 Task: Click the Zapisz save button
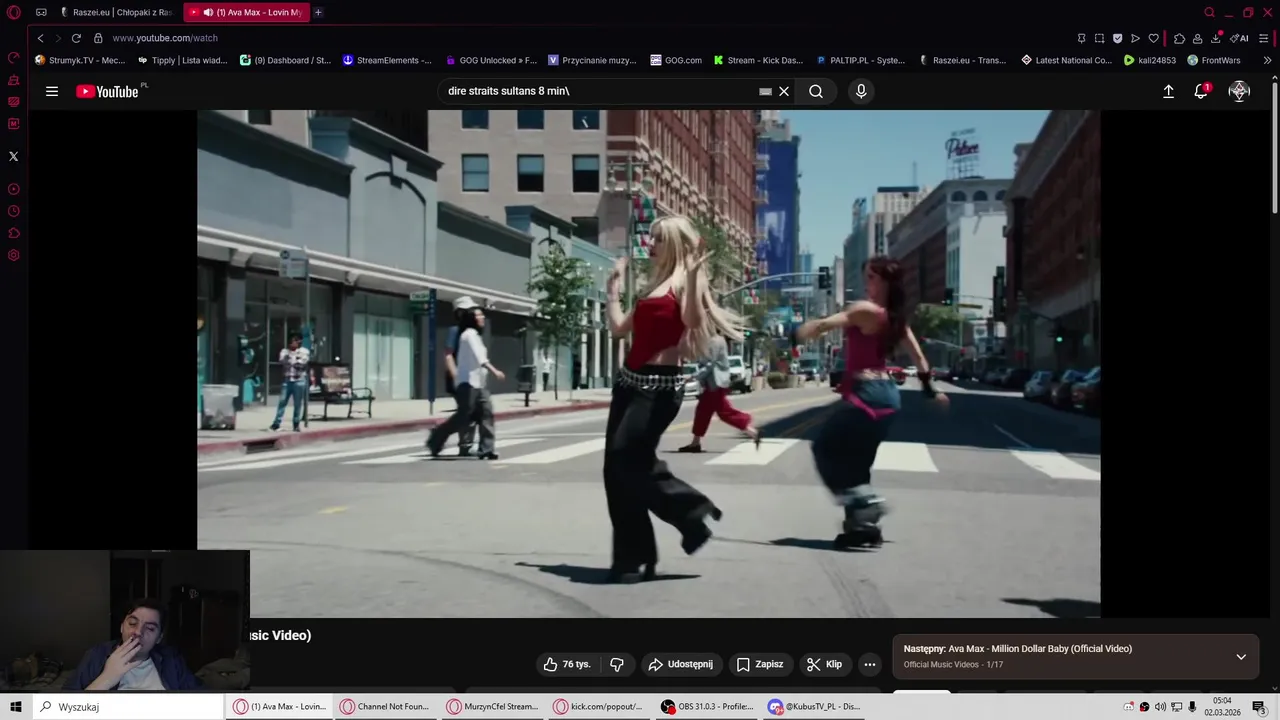click(x=759, y=664)
